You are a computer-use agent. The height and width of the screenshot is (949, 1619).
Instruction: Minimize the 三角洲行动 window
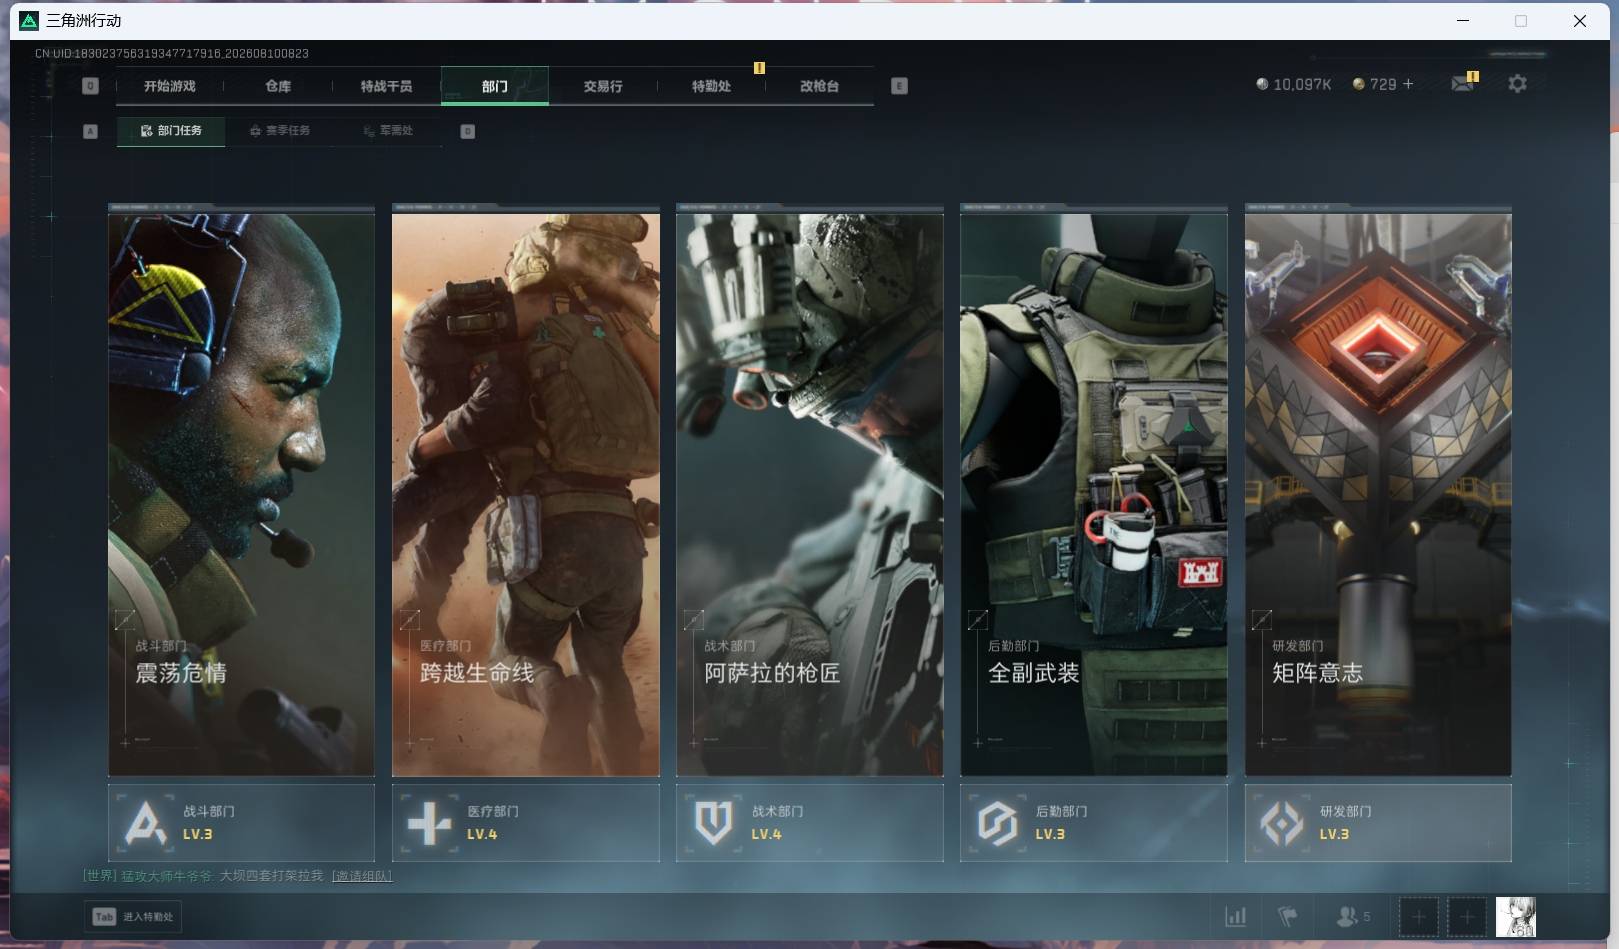pos(1463,20)
